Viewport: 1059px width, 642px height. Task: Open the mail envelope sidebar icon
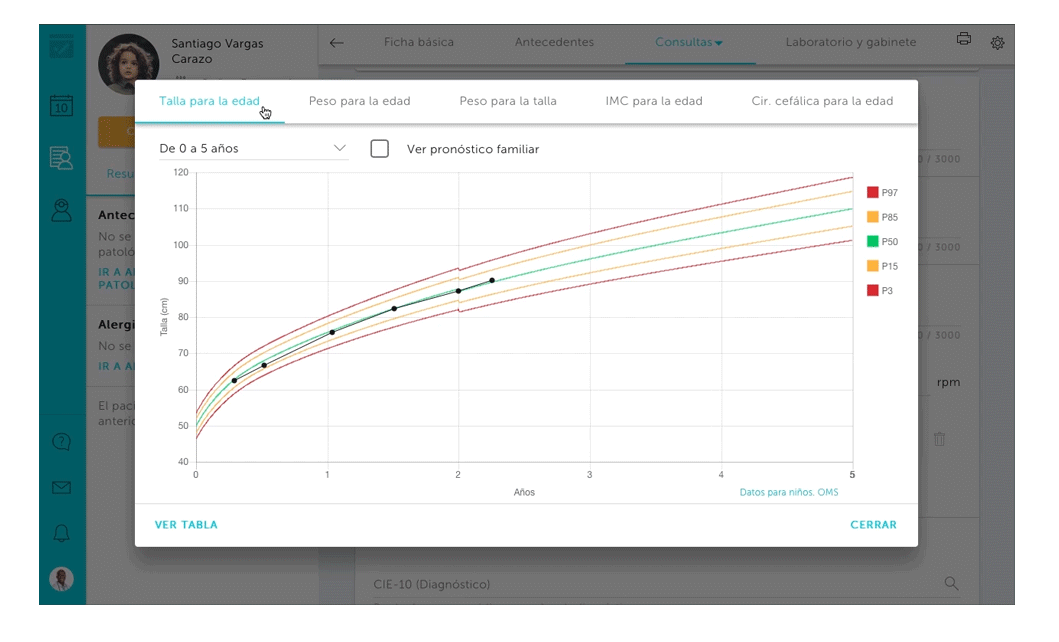pyautogui.click(x=61, y=487)
